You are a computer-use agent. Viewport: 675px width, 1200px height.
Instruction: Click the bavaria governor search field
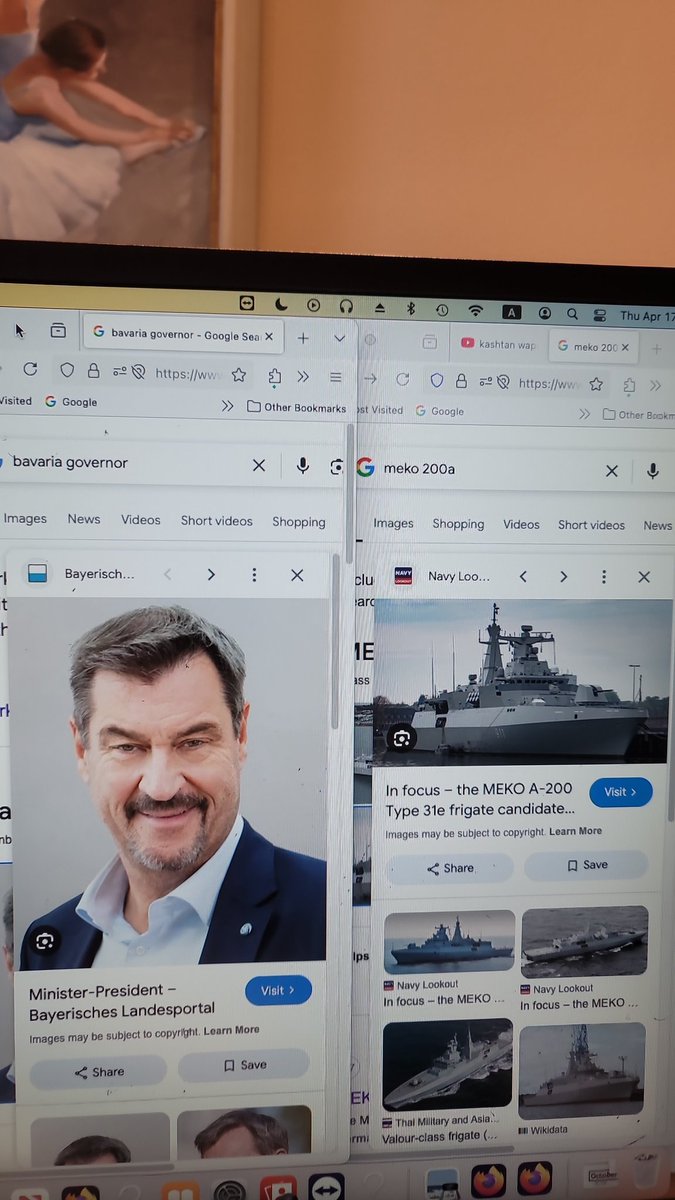125,463
